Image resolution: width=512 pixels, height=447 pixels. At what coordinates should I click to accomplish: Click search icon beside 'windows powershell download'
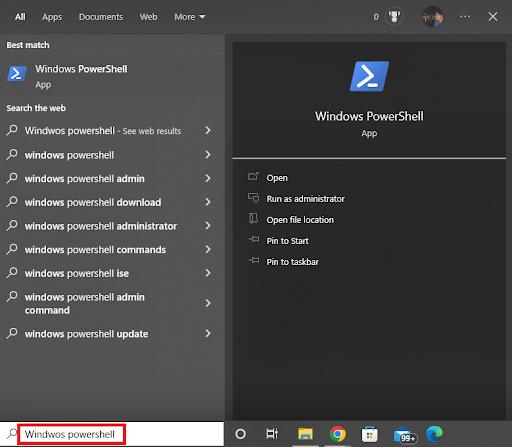tap(12, 201)
